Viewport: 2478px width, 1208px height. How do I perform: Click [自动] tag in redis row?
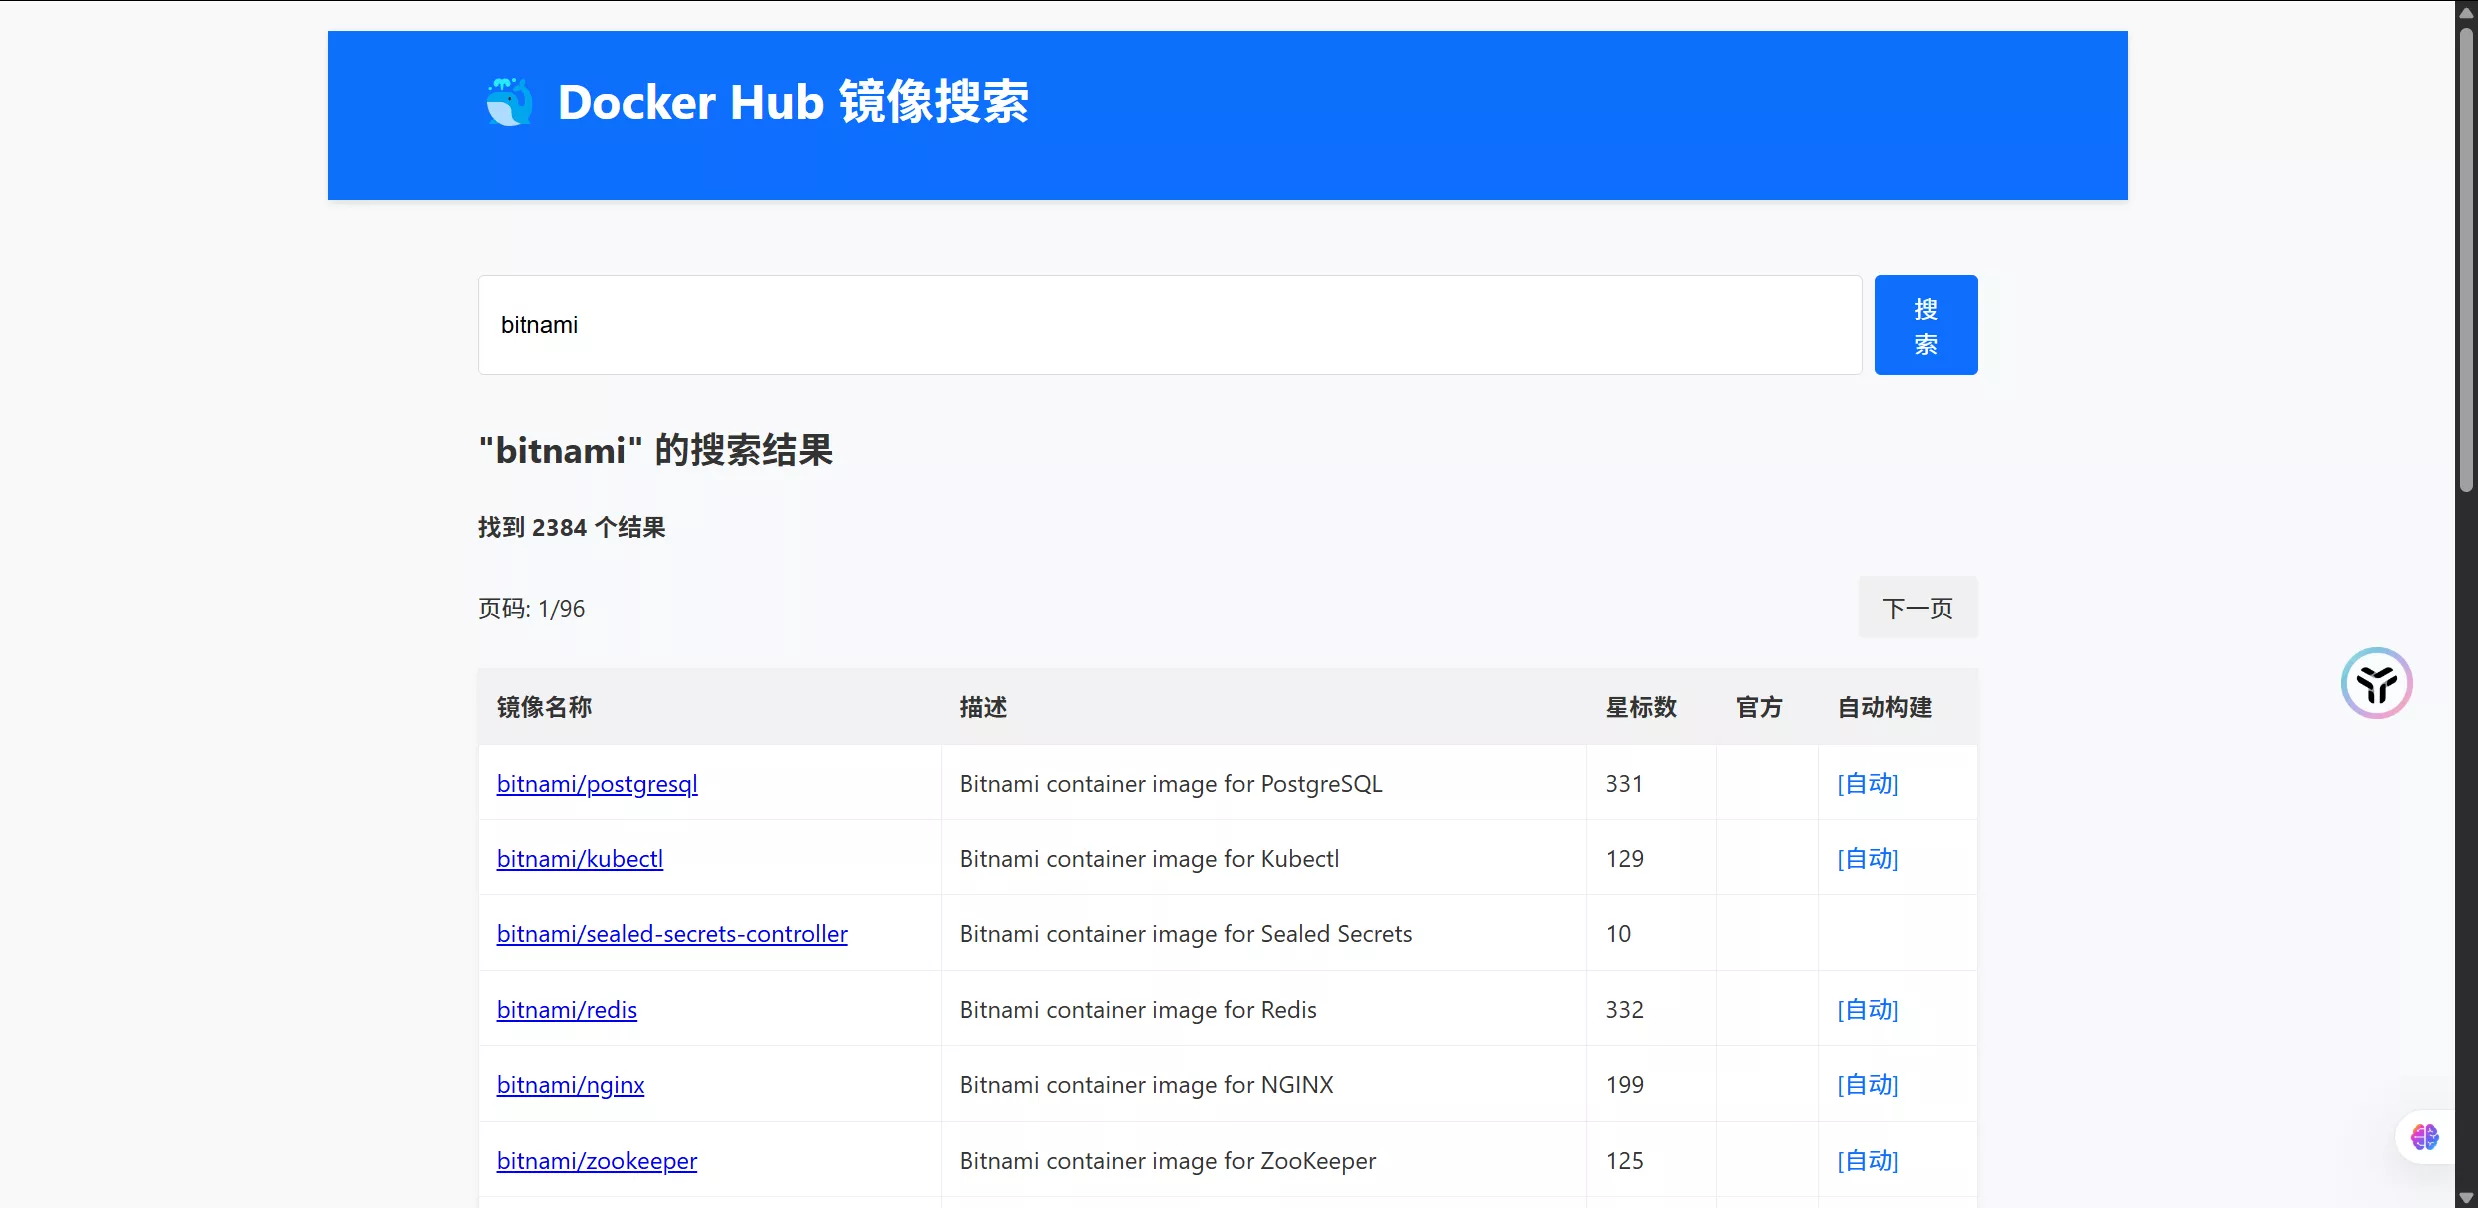tap(1867, 1010)
